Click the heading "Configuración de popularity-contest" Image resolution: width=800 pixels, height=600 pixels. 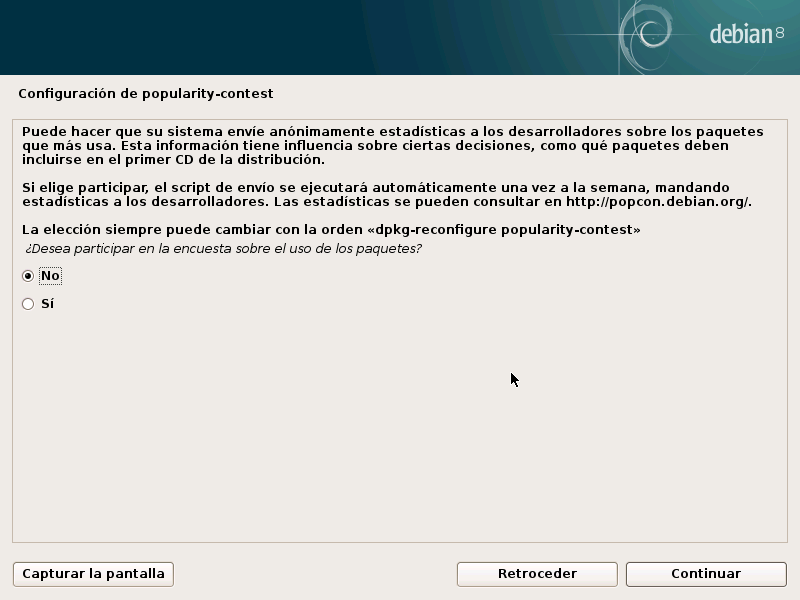[146, 94]
